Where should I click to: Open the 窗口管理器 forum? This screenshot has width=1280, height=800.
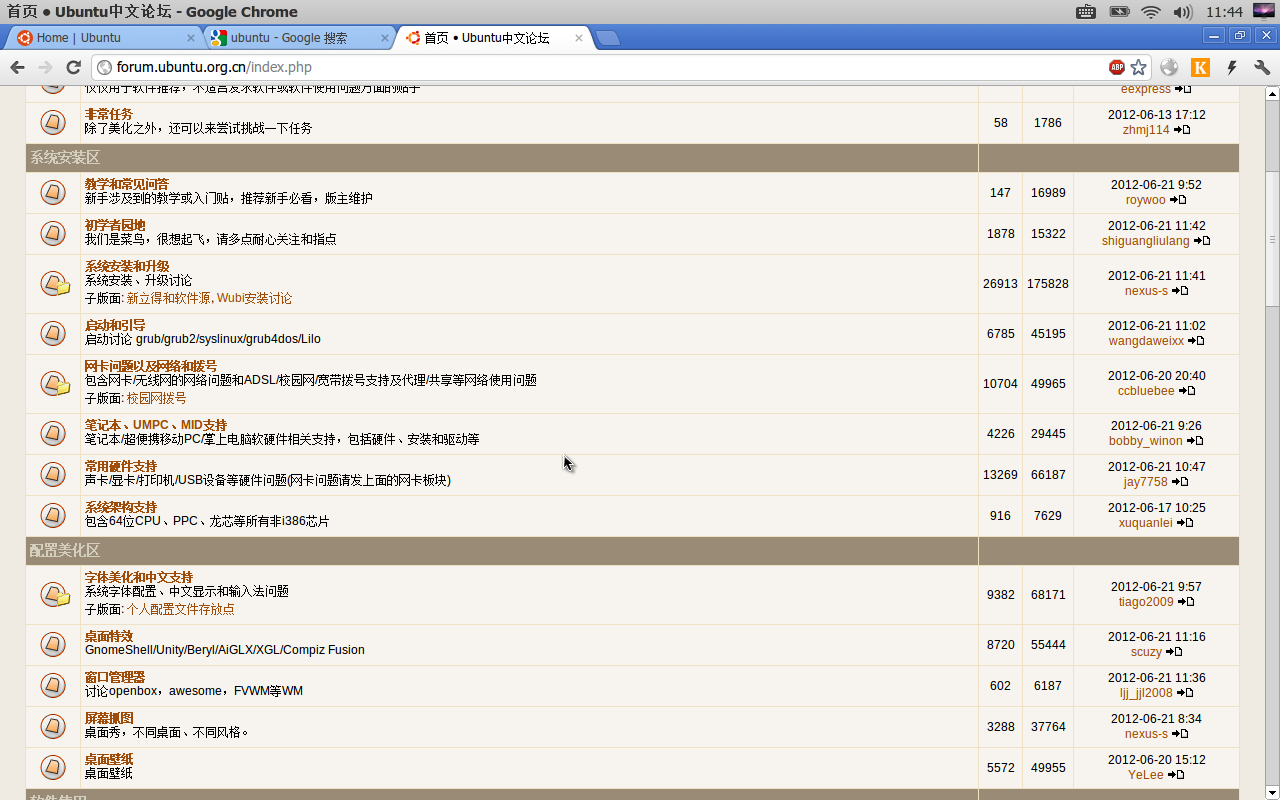coord(115,677)
